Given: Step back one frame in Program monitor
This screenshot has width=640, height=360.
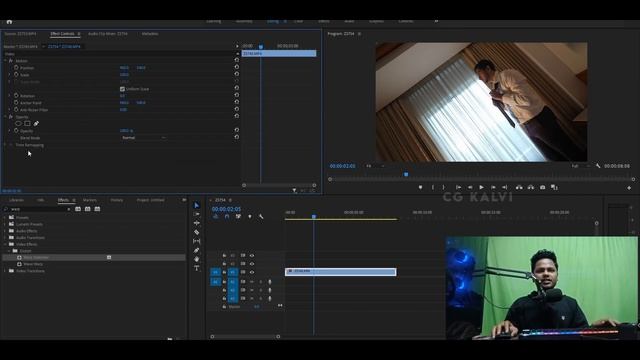Looking at the screenshot, I should pos(470,187).
